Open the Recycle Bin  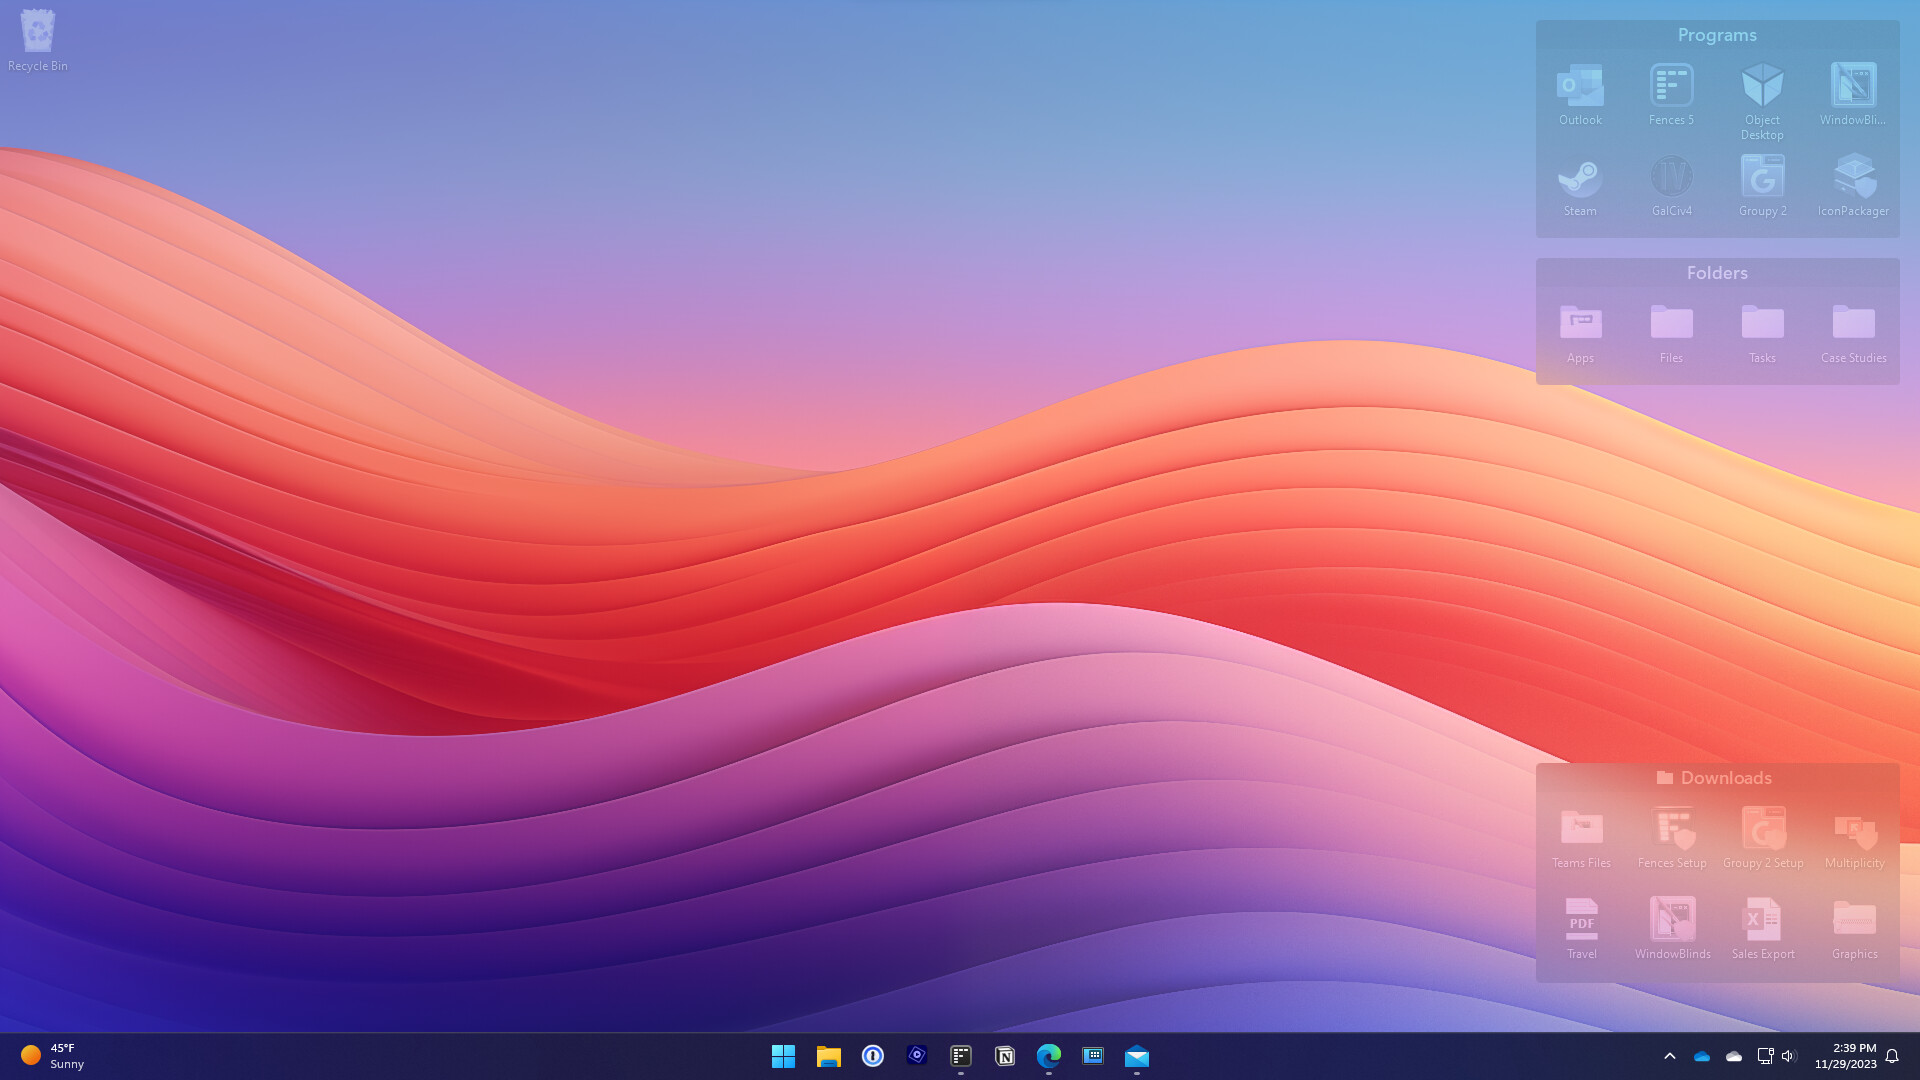(x=37, y=30)
